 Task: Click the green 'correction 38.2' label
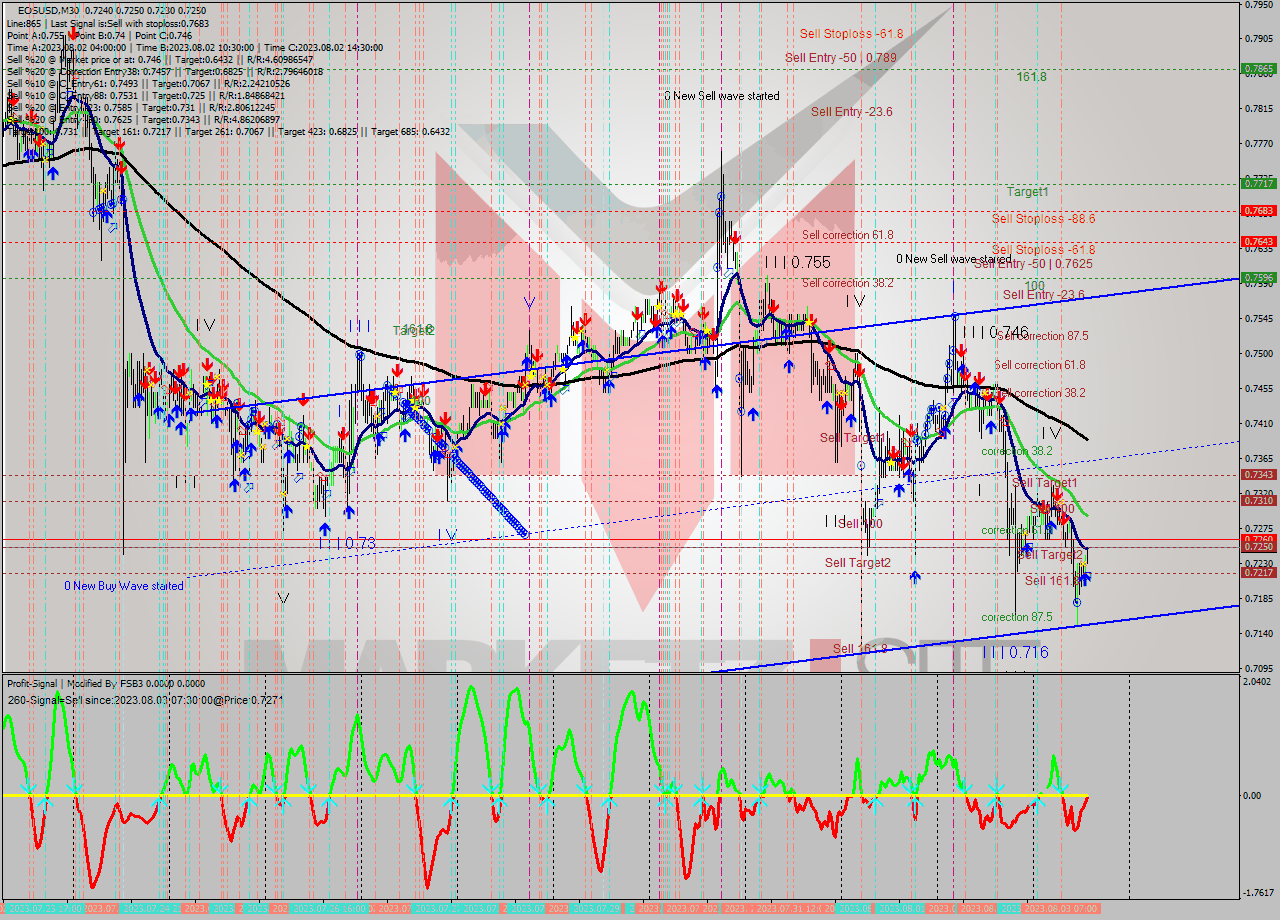(1016, 451)
